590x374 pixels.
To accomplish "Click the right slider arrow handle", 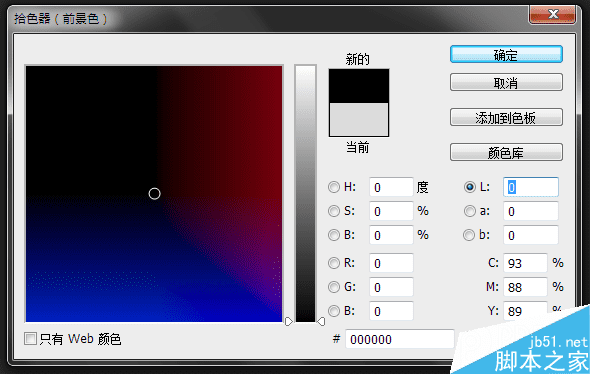I will [x=321, y=322].
